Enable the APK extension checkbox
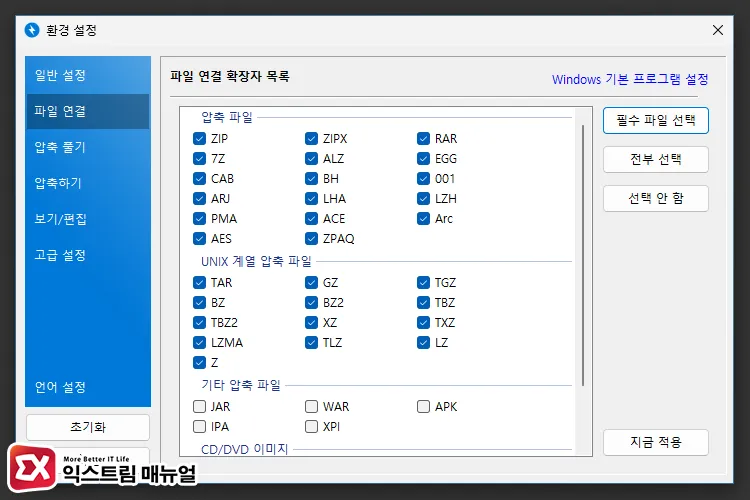The image size is (750, 500). click(x=423, y=407)
